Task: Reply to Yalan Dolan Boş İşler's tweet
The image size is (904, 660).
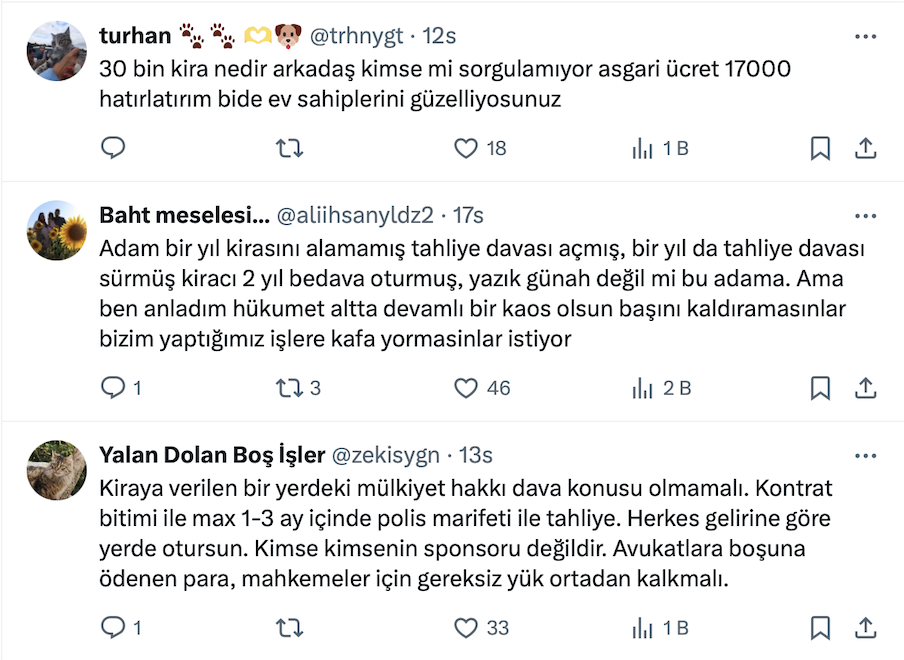Action: [x=114, y=628]
